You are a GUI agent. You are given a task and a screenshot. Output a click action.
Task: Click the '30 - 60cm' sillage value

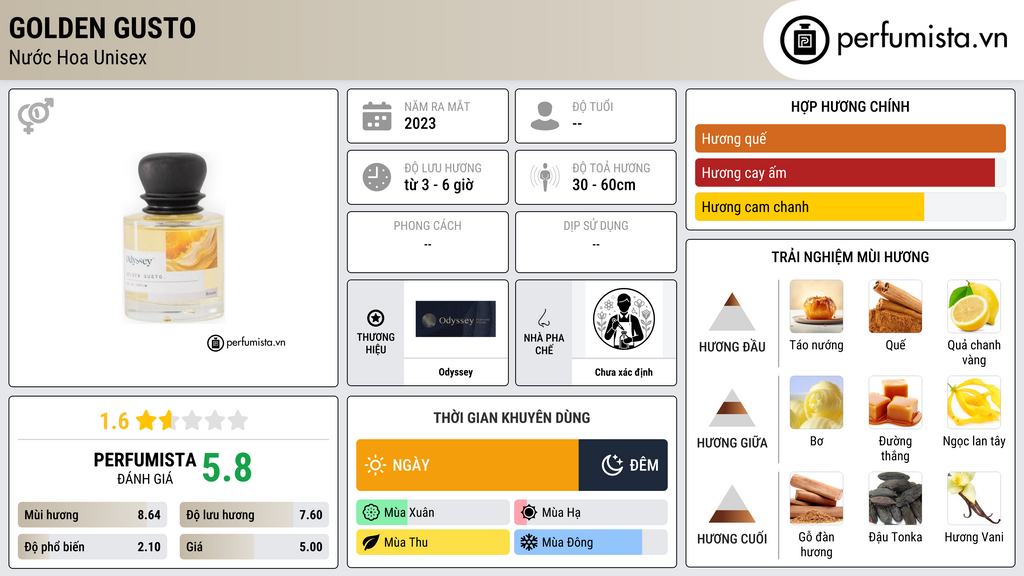[x=604, y=185]
